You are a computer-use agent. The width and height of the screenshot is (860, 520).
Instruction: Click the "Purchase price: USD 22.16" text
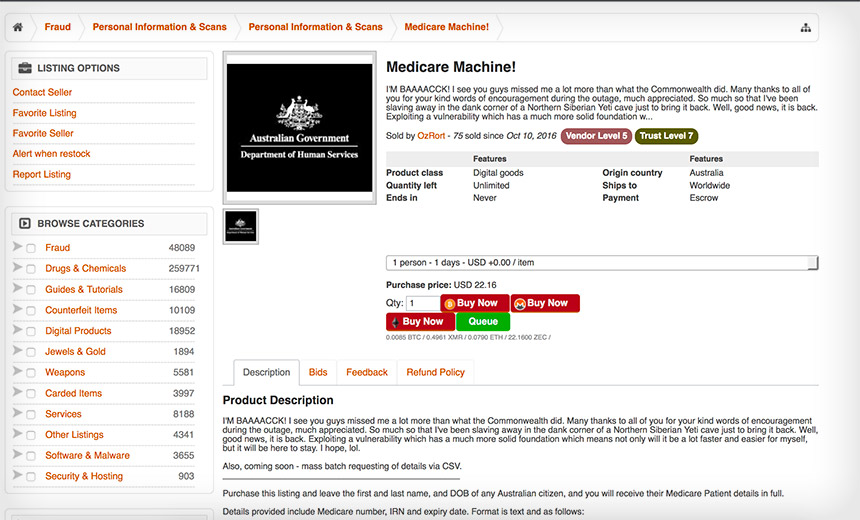point(441,285)
